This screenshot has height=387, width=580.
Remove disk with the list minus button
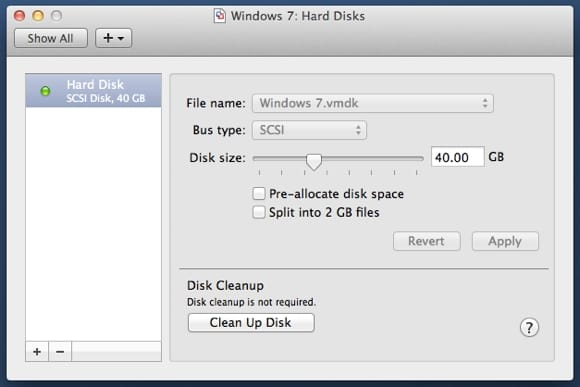coord(60,351)
